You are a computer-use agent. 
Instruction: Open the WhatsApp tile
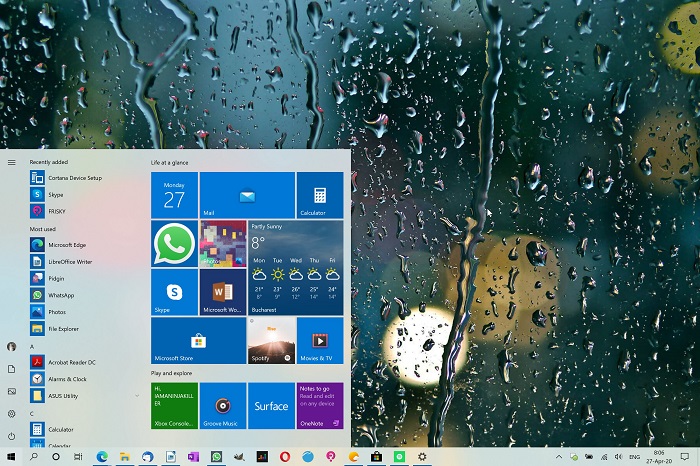[x=174, y=244]
